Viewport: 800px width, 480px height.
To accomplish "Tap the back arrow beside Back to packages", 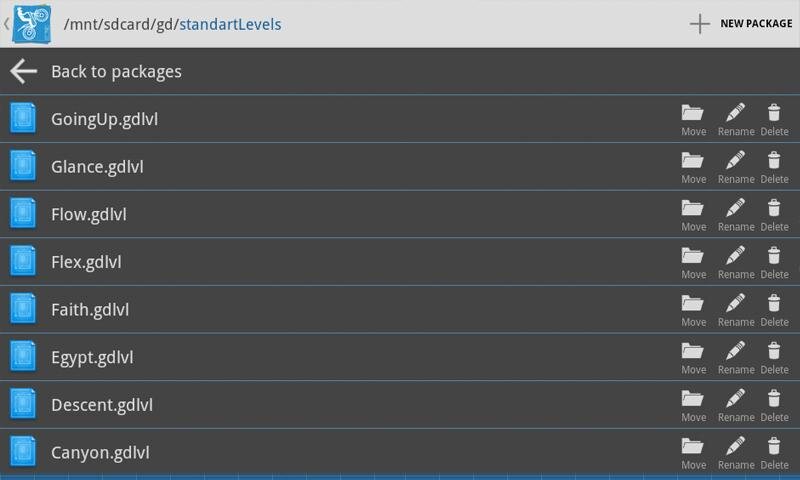I will (x=23, y=71).
